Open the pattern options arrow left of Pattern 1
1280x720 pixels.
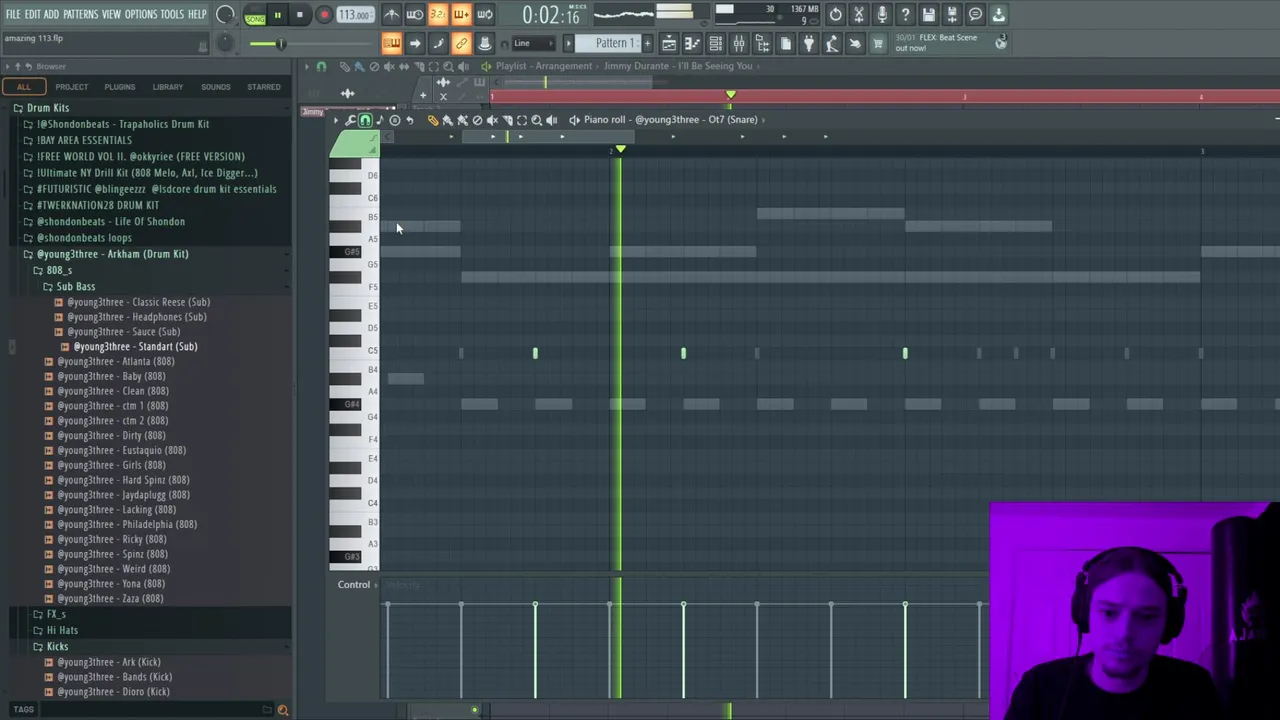[x=568, y=43]
